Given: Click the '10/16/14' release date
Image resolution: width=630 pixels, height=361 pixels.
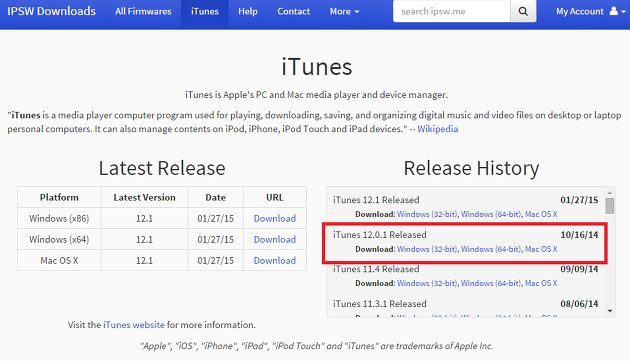Looking at the screenshot, I should 579,235.
